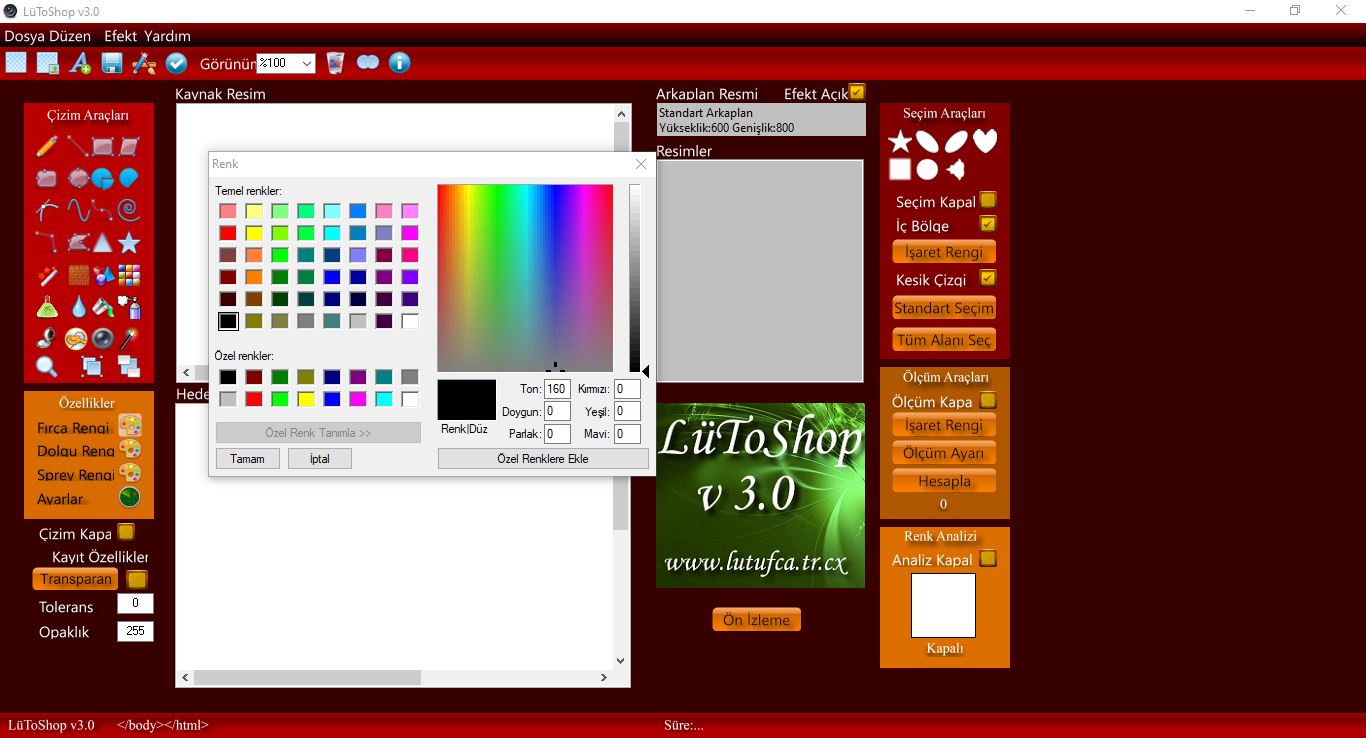This screenshot has width=1366, height=738.
Task: Pick the red swatch in Temel renkler
Action: (x=228, y=233)
